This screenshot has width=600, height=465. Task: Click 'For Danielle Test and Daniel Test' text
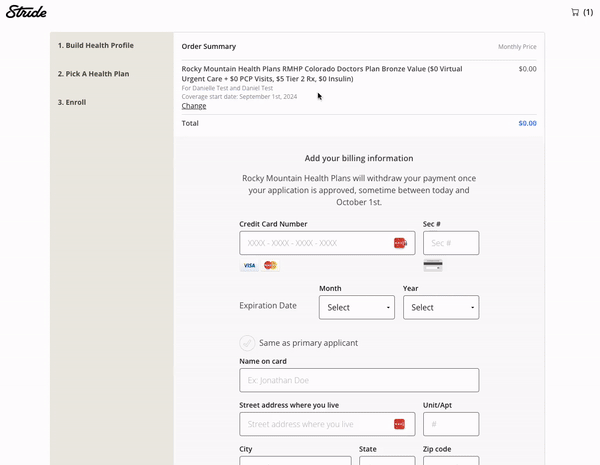pyautogui.click(x=227, y=88)
